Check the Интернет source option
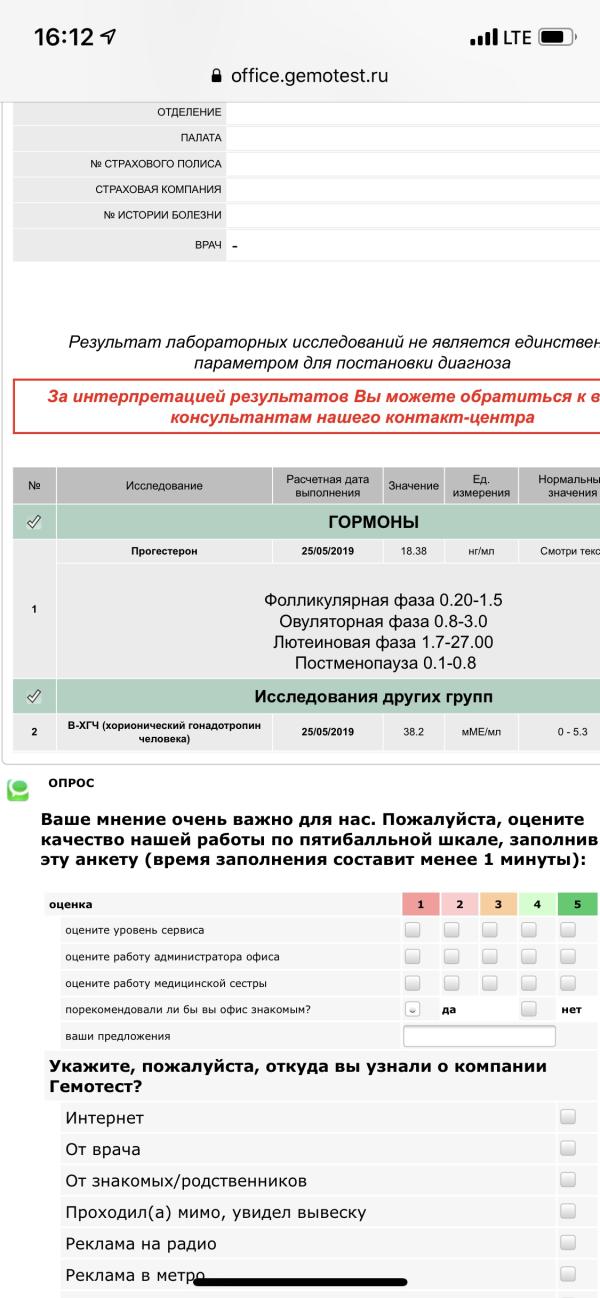Image resolution: width=600 pixels, height=1298 pixels. coord(568,1117)
